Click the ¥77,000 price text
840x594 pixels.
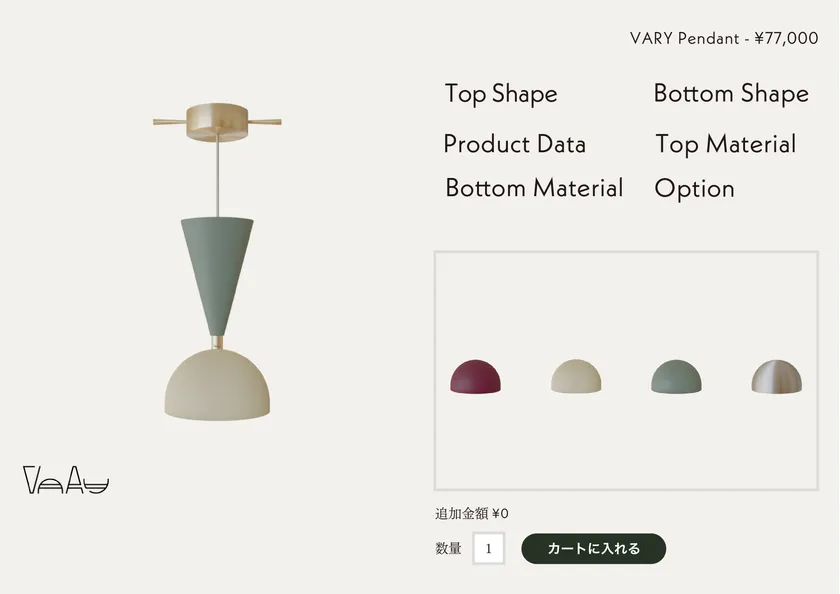(x=786, y=39)
